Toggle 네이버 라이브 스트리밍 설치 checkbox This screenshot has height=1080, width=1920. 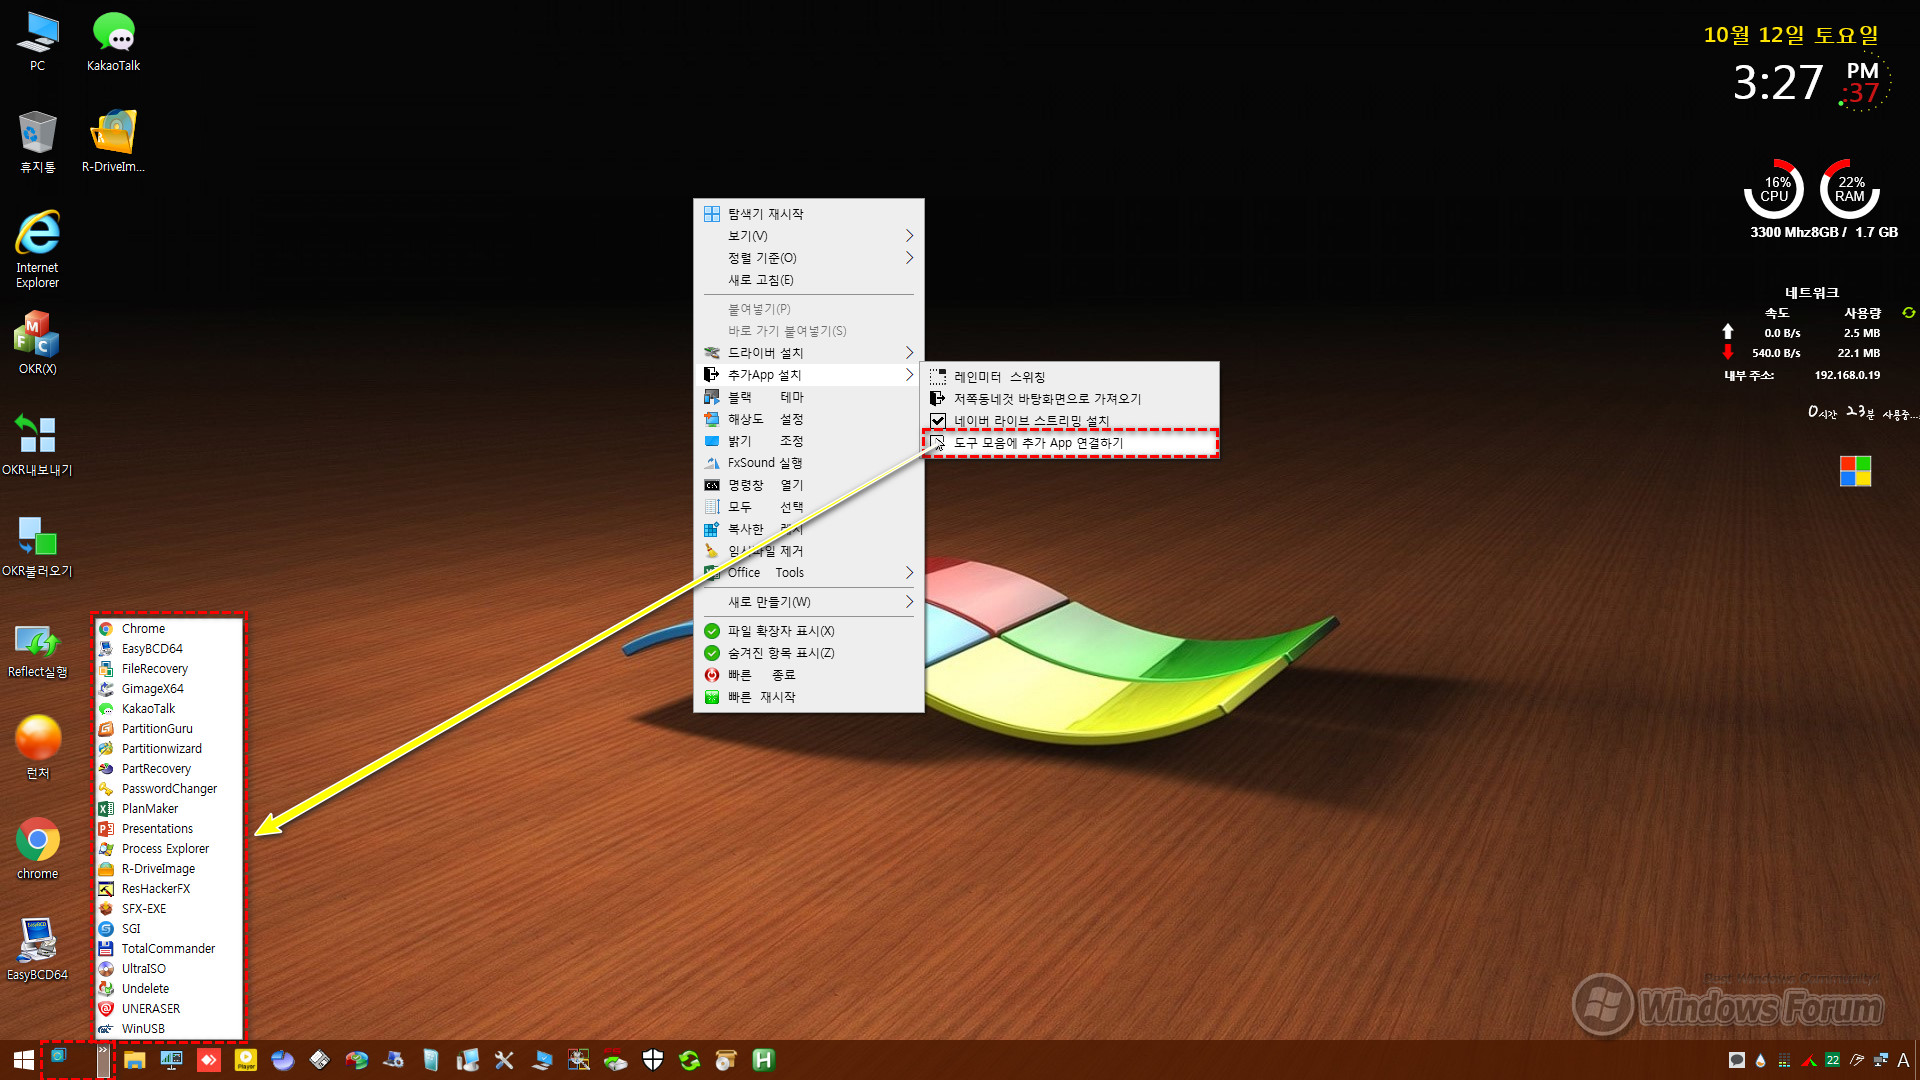938,421
